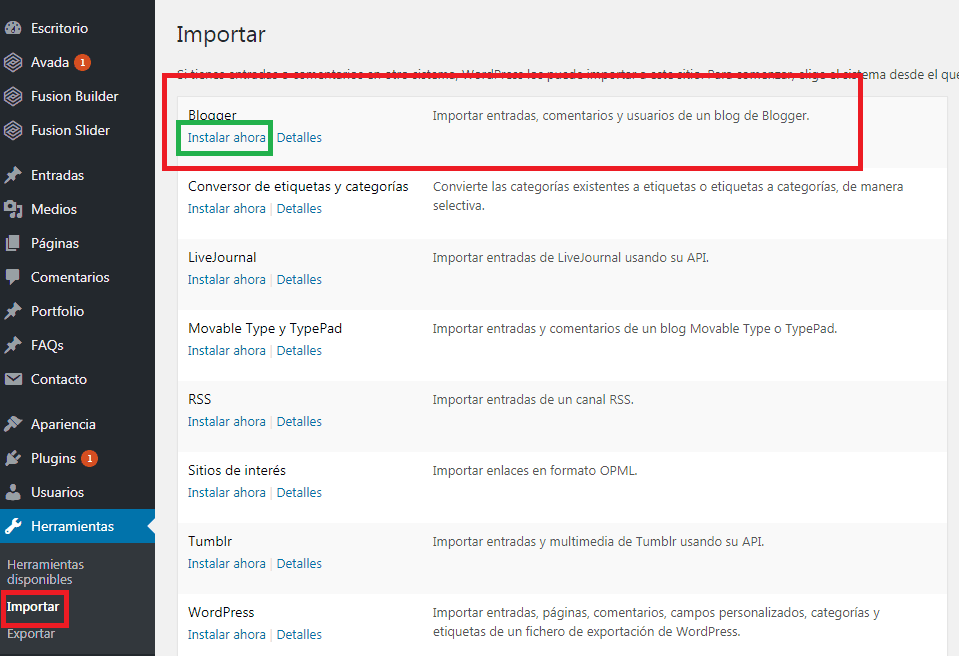The image size is (959, 656).
Task: View Detalles for WordPress importer
Action: click(x=299, y=634)
